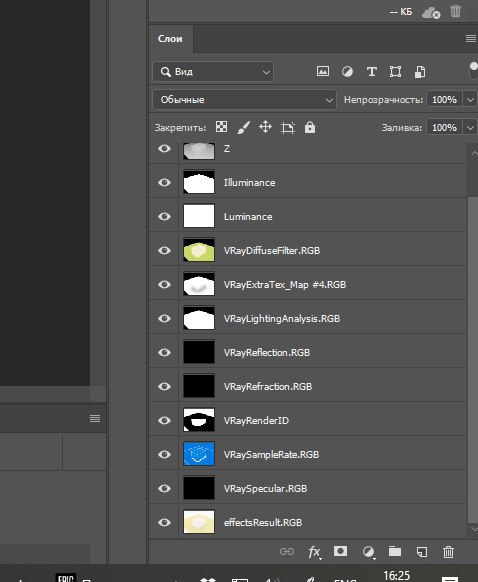Click the VRayReflection.RGB layer thumbnail
Image resolution: width=478 pixels, height=582 pixels.
pyautogui.click(x=199, y=352)
